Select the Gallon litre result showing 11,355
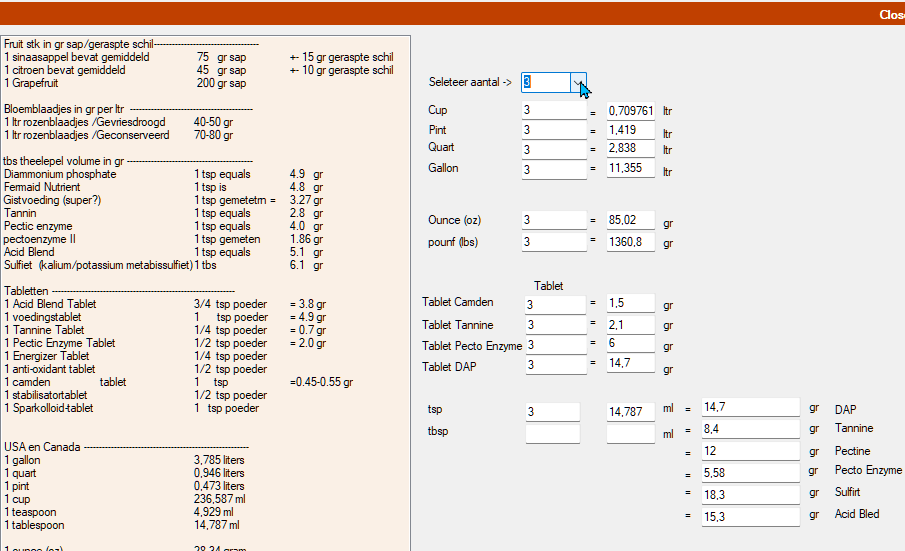The height and width of the screenshot is (551, 905). [630, 170]
